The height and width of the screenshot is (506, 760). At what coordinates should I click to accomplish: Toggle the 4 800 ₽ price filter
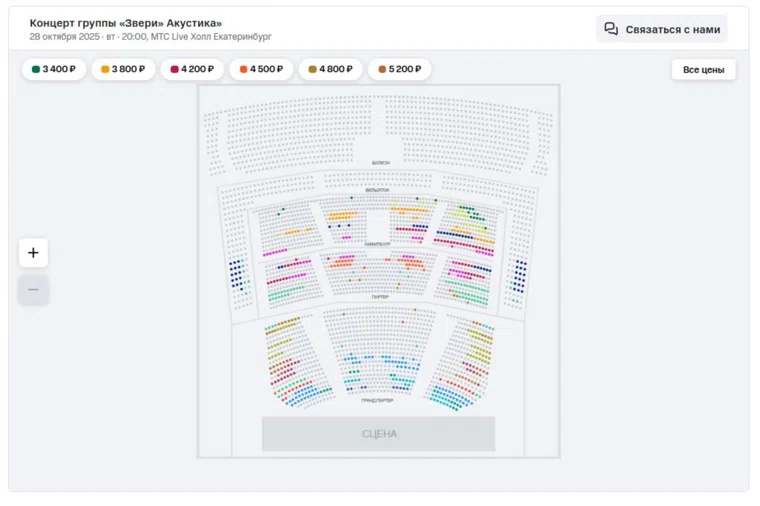(x=330, y=69)
